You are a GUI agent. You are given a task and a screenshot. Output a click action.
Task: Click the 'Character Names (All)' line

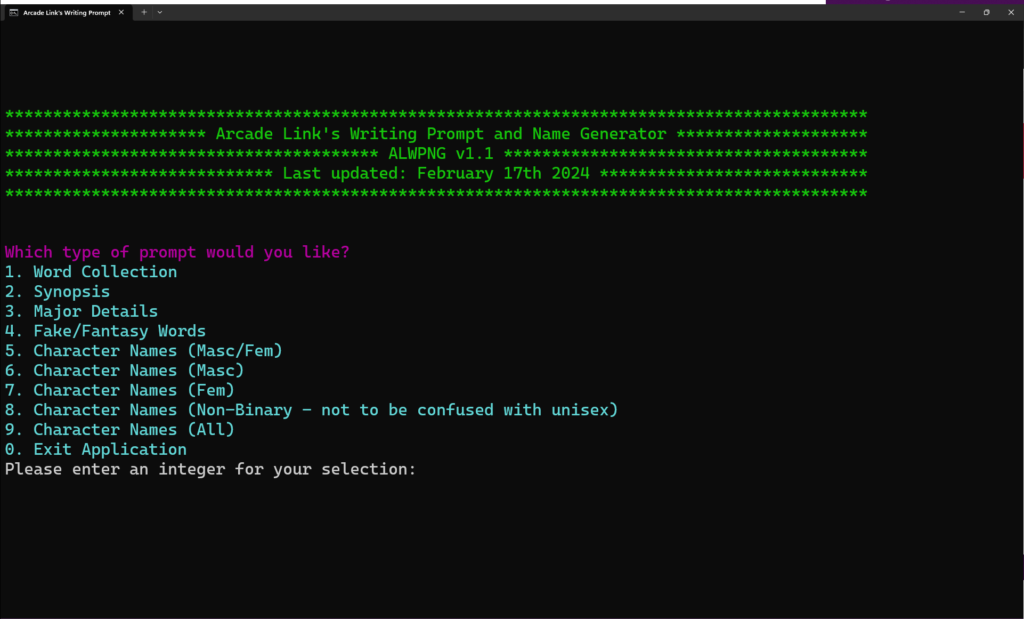click(120, 430)
